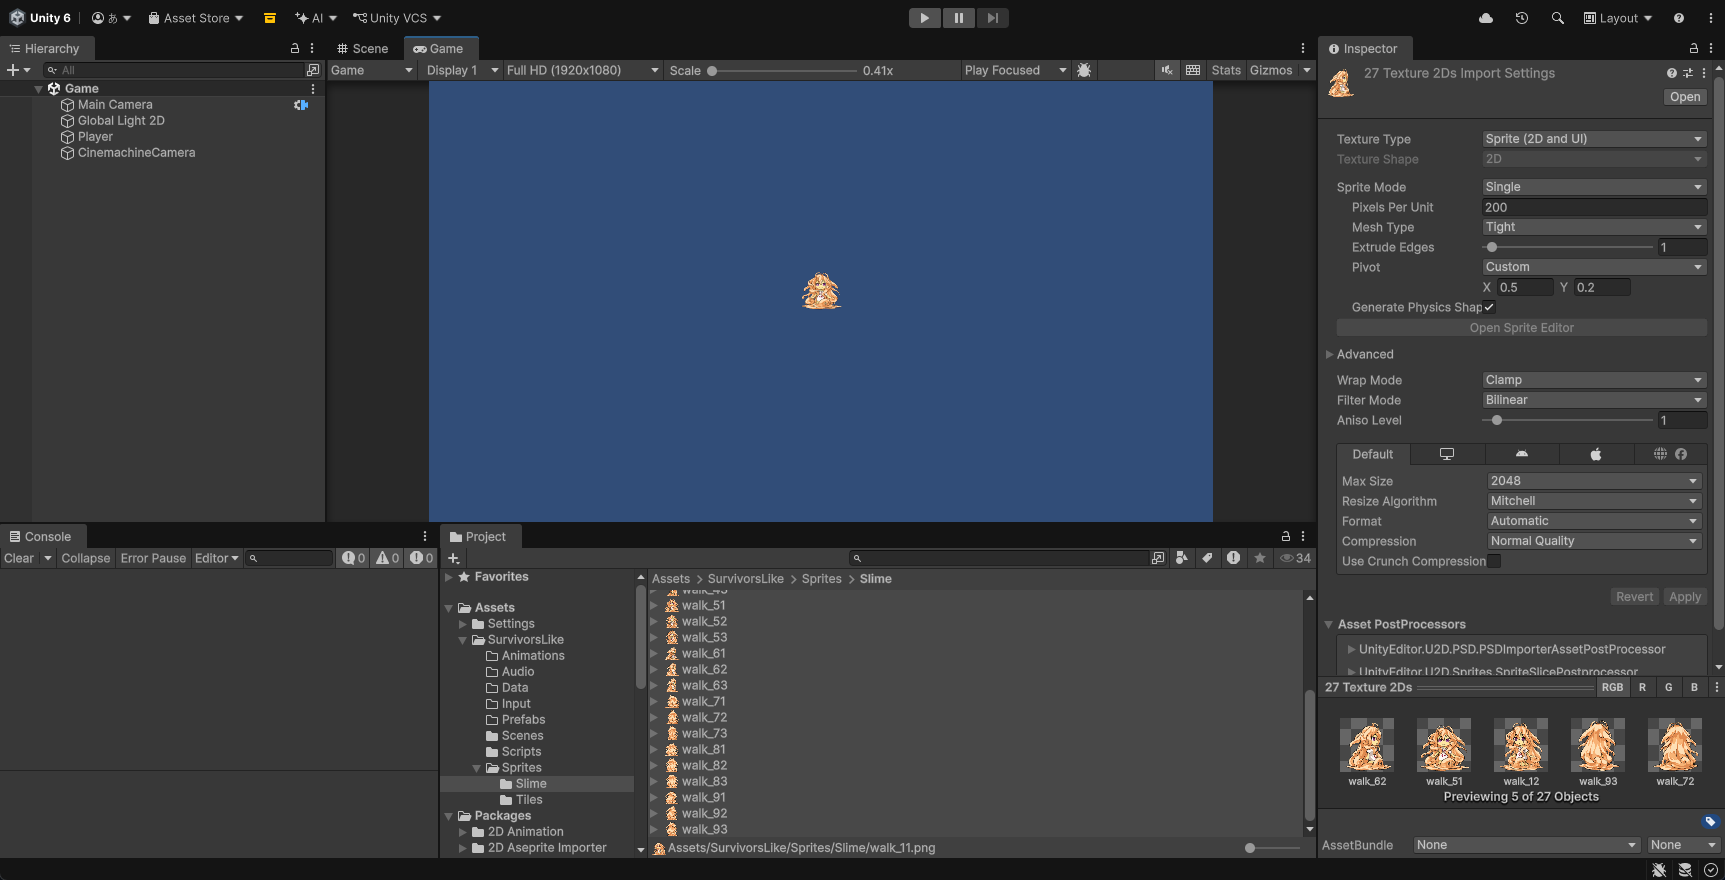Click Open Sprite Editor button
Screen dimensions: 1725x880
coord(1521,328)
